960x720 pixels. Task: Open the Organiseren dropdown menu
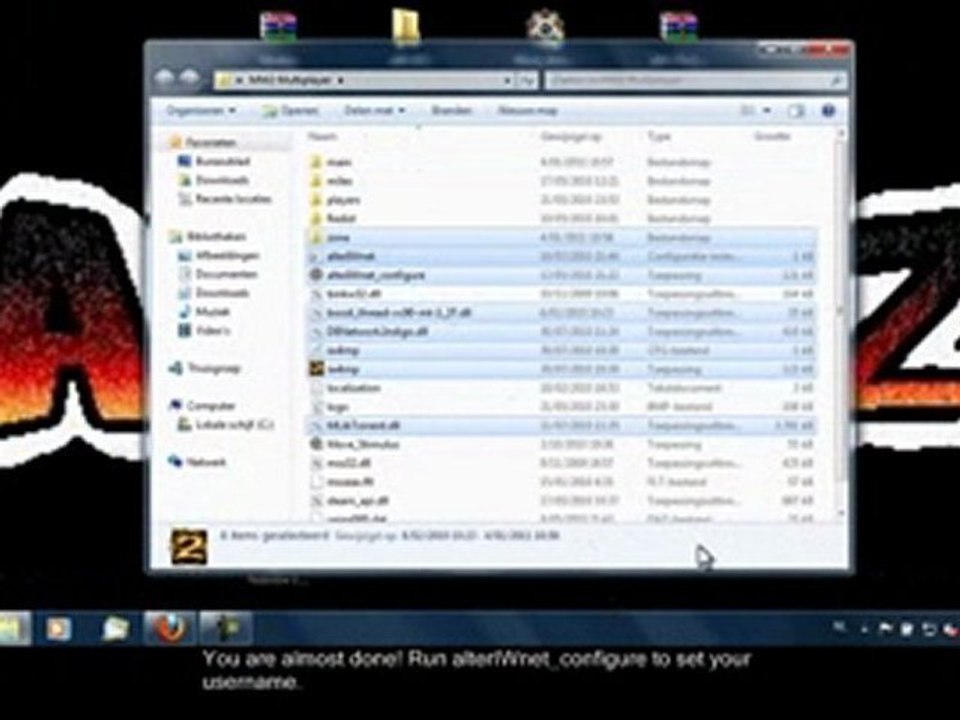pos(201,111)
